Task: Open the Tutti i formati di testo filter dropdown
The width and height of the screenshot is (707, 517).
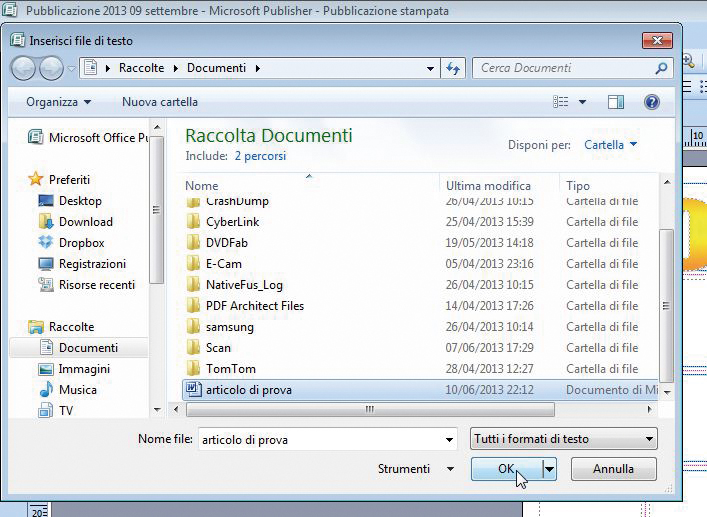Action: pyautogui.click(x=563, y=439)
